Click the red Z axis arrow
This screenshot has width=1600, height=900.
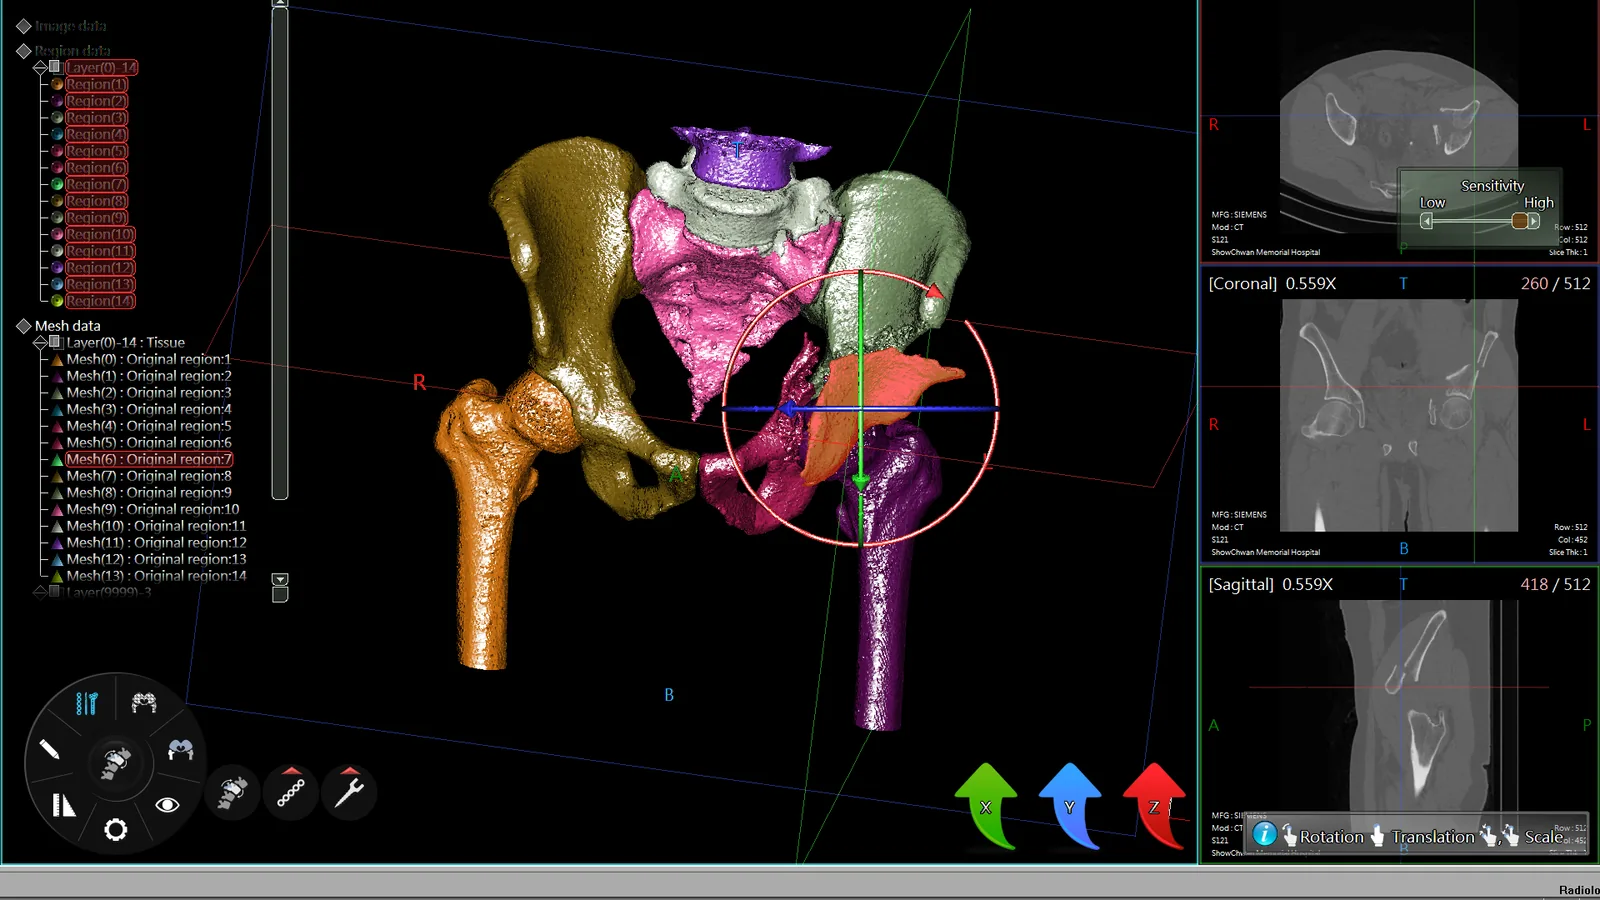[1153, 806]
